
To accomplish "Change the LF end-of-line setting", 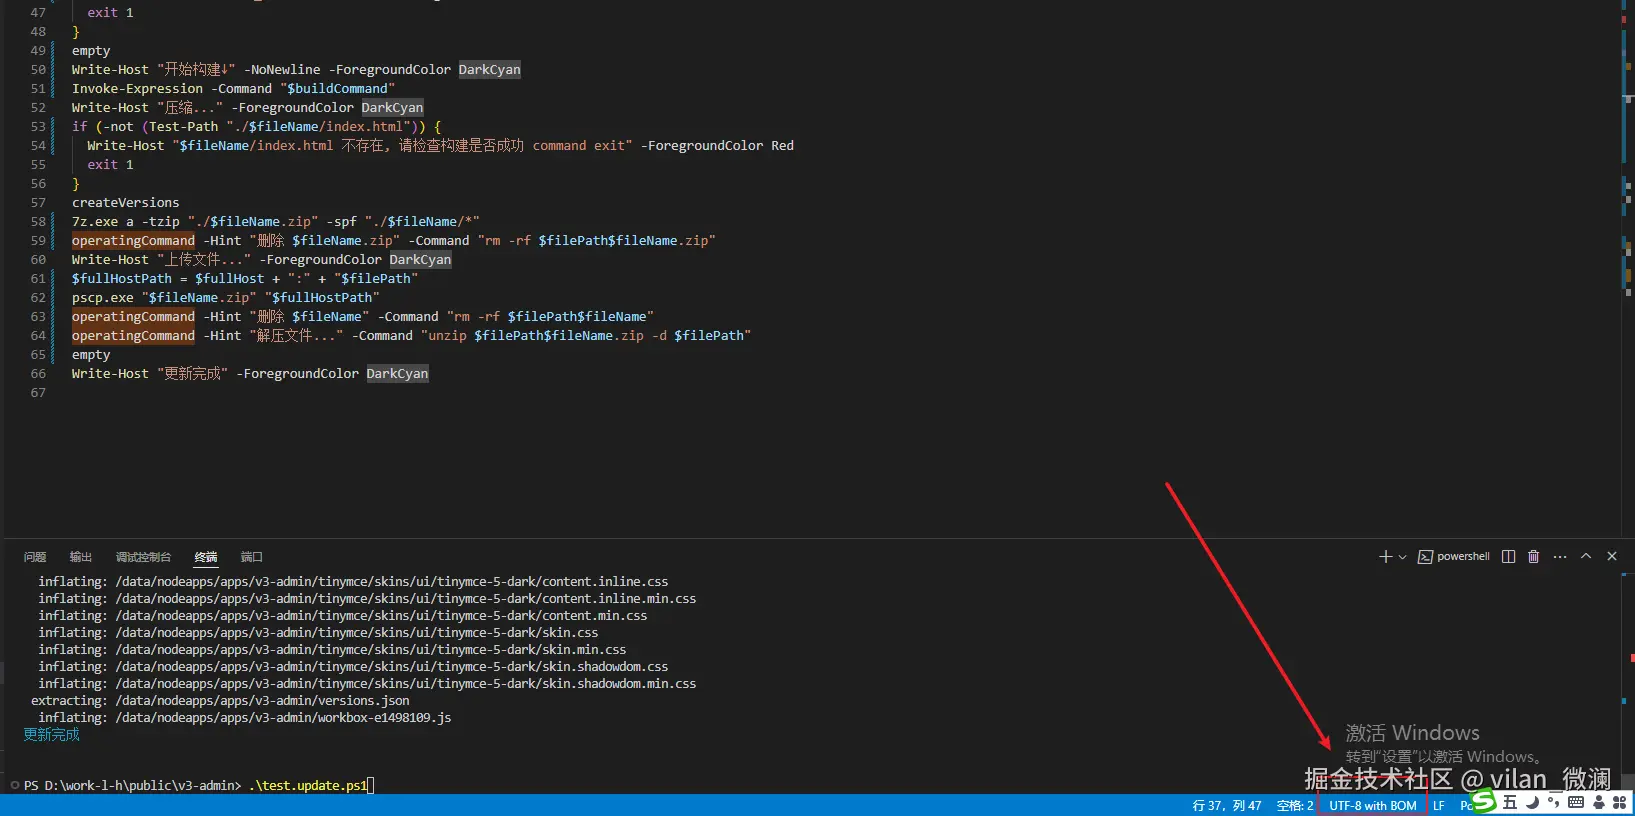I will pyautogui.click(x=1439, y=806).
